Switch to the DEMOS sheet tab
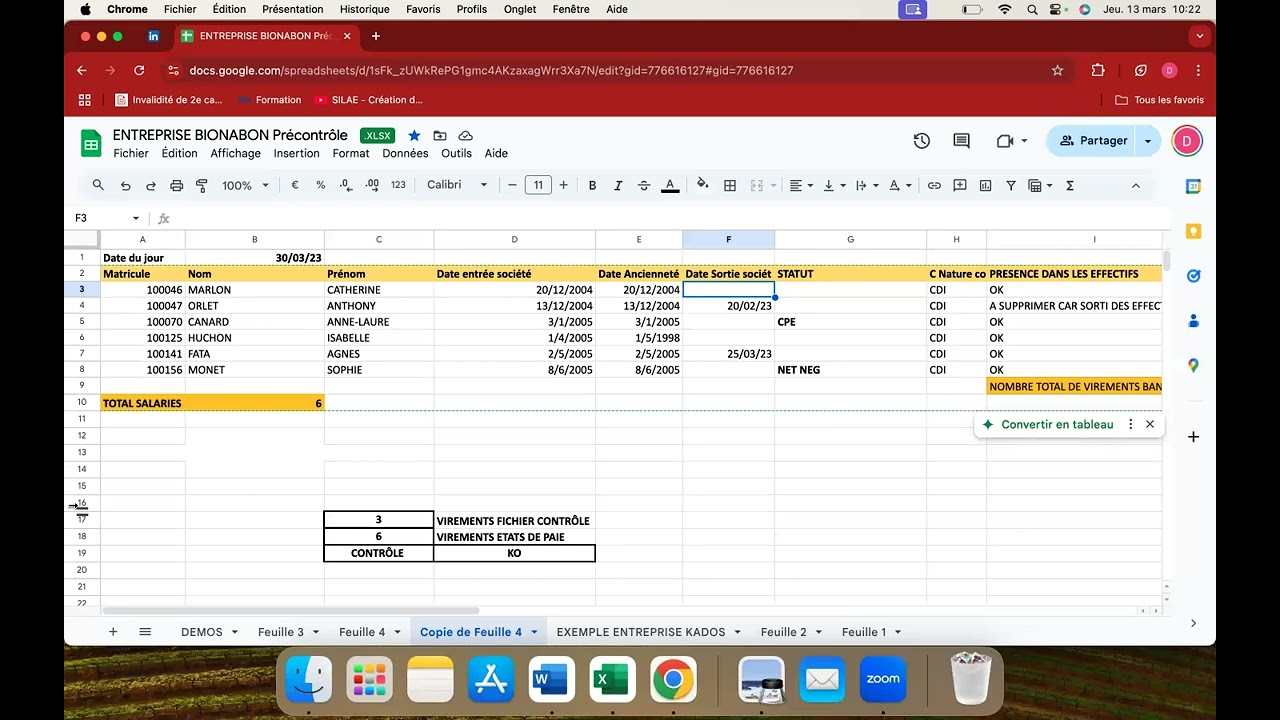 click(202, 632)
